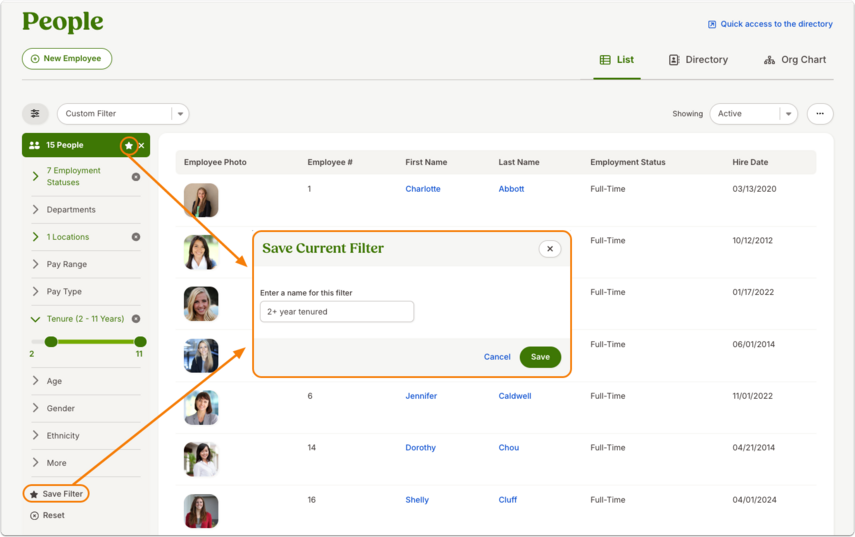Click the filter sliders icon button

[35, 113]
